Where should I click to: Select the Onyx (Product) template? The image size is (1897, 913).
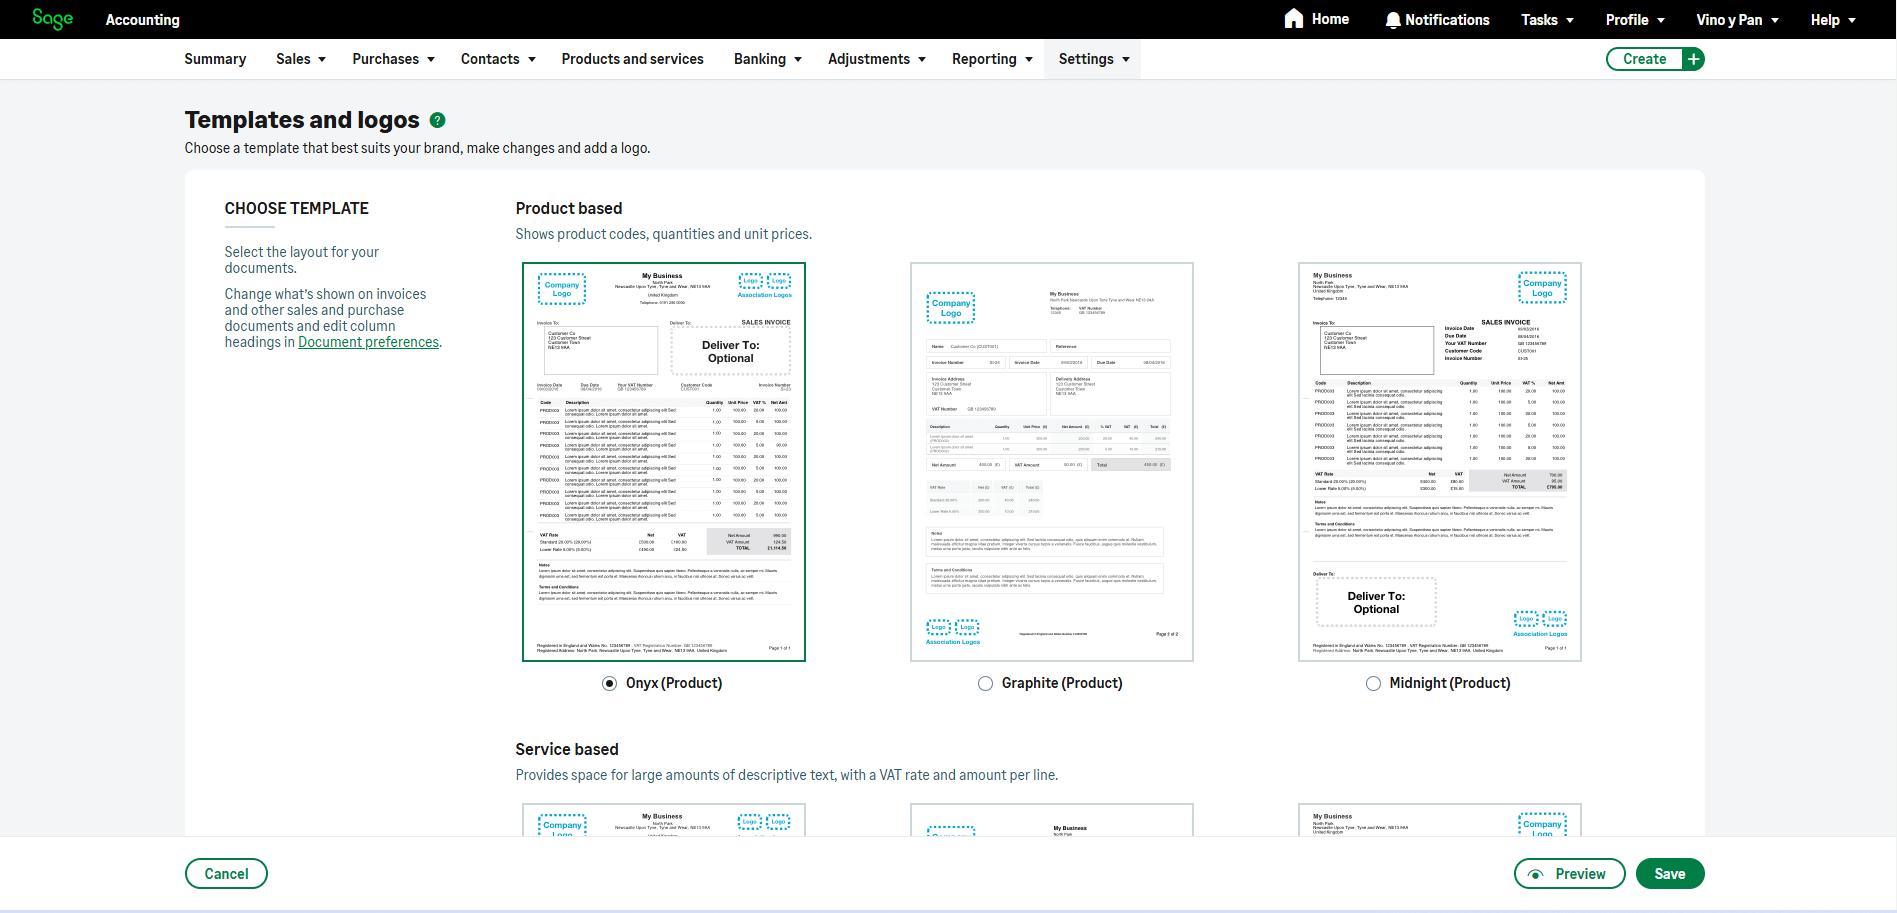click(x=609, y=683)
